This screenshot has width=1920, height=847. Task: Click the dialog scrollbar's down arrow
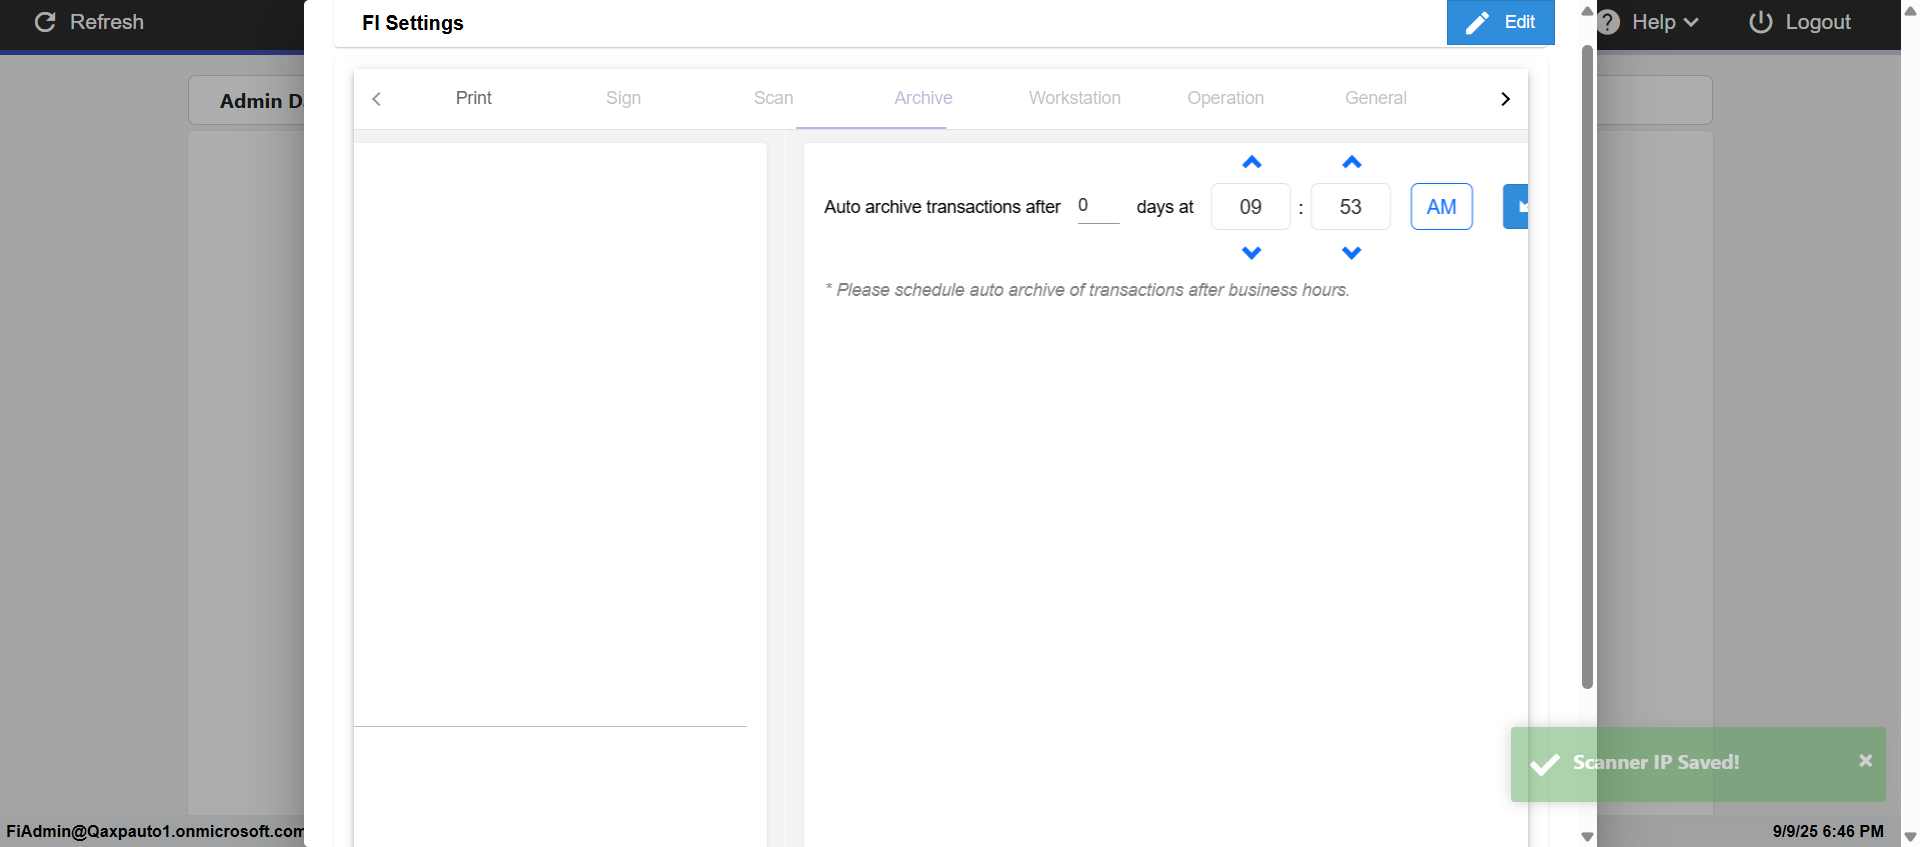[x=1587, y=837]
